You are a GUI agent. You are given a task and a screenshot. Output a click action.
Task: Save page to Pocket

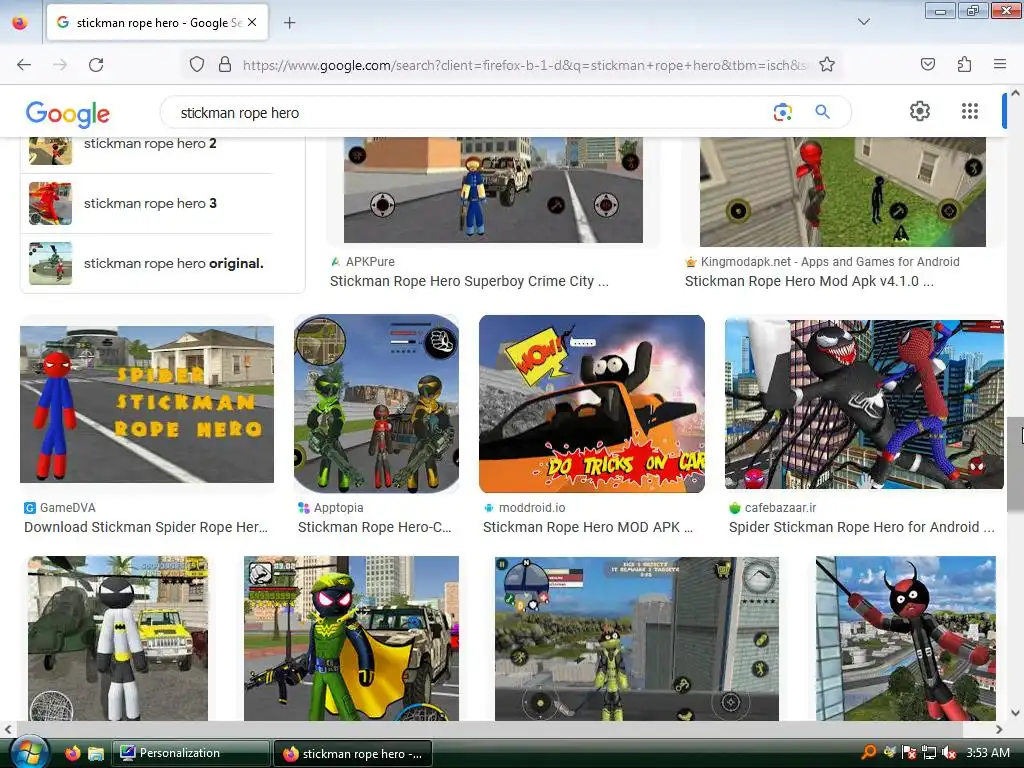927,64
